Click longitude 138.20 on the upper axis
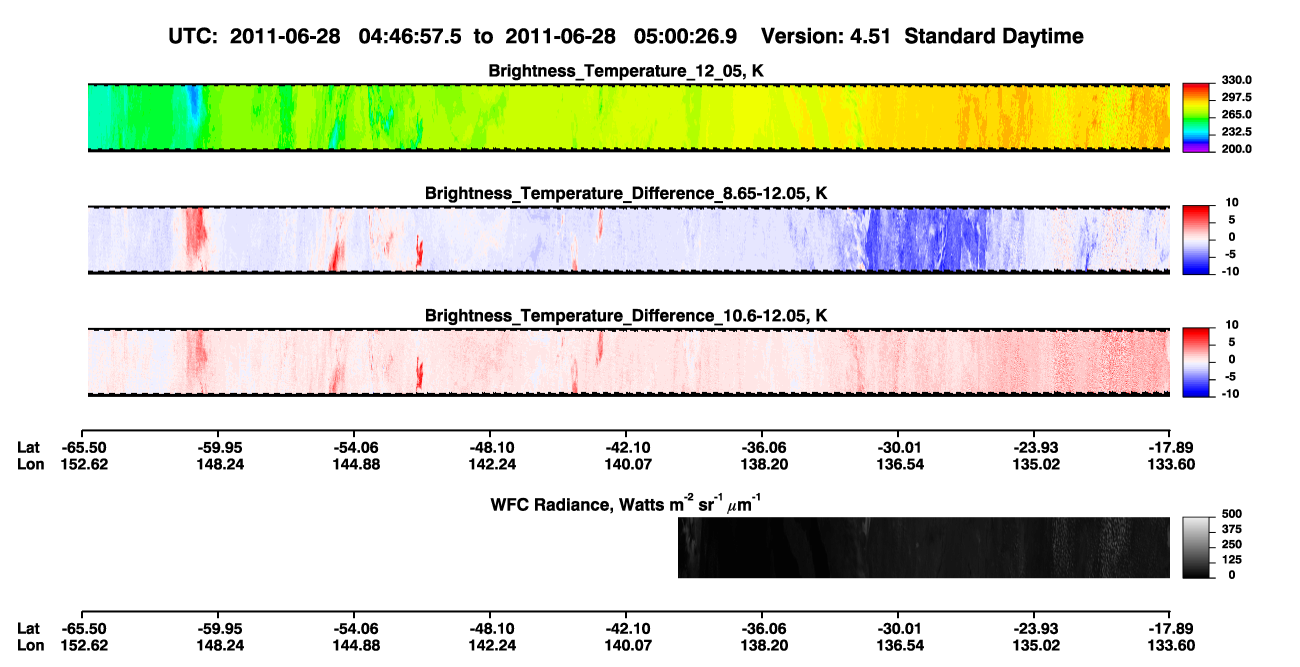 pyautogui.click(x=762, y=464)
